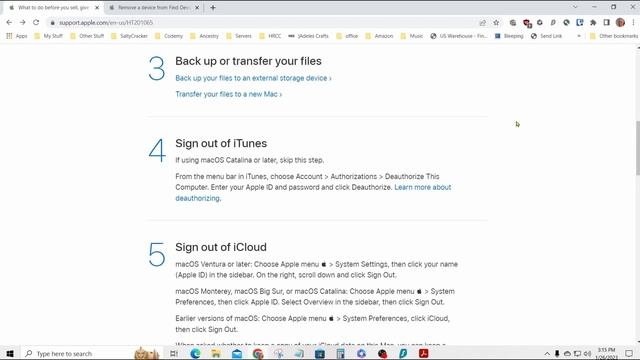This screenshot has height=360, width=640.
Task: Open File Explorer from taskbar
Action: pos(216,353)
